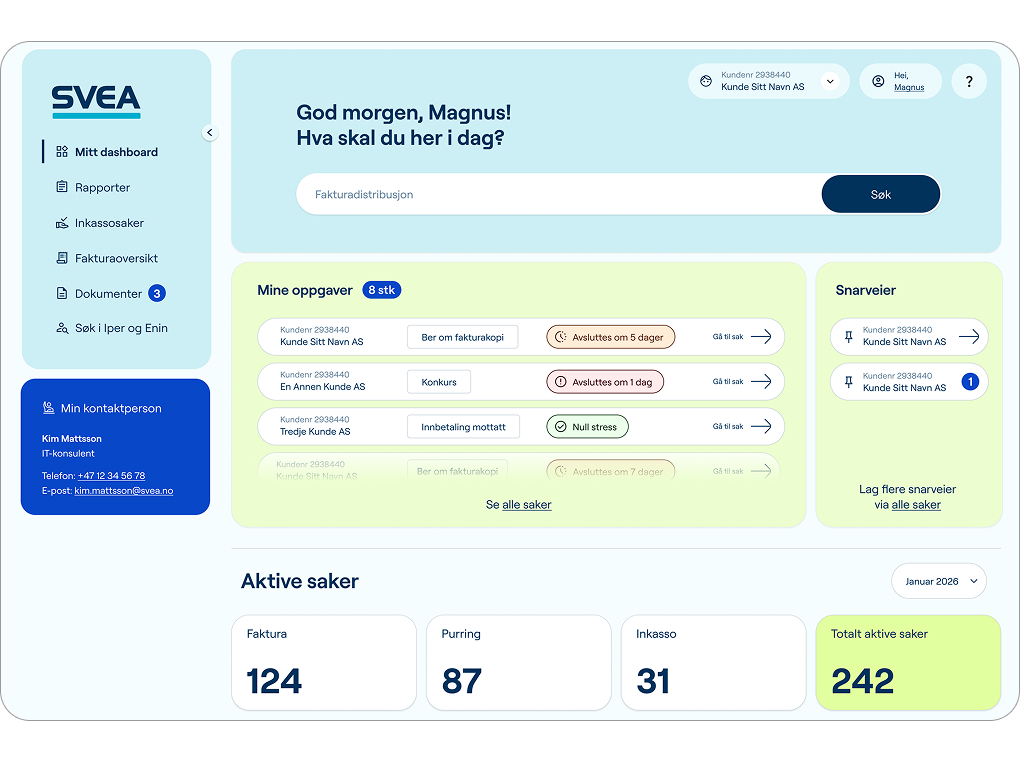Click the SVEA logo
Screen dimensions: 1024x768
pos(96,101)
